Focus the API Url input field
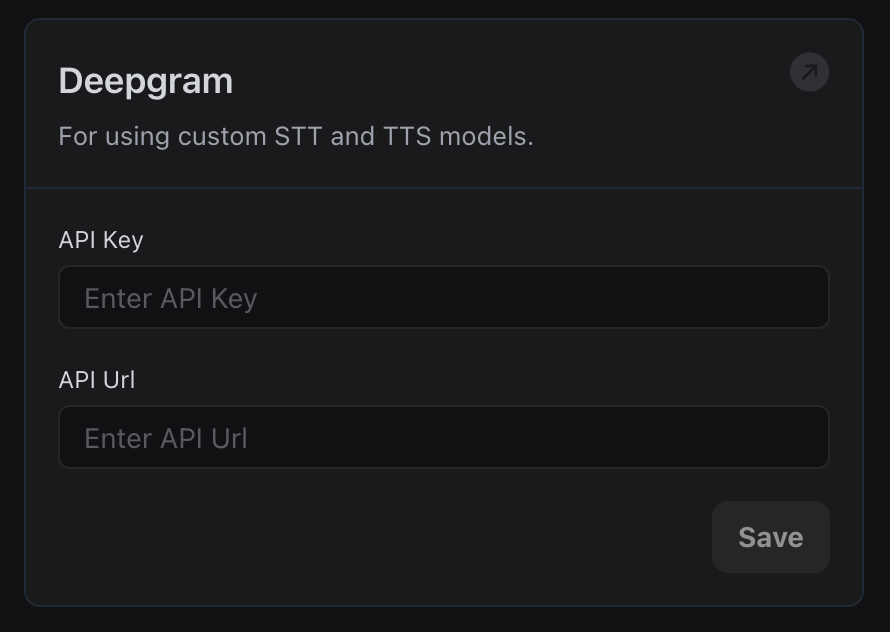This screenshot has width=890, height=632. coord(443,437)
